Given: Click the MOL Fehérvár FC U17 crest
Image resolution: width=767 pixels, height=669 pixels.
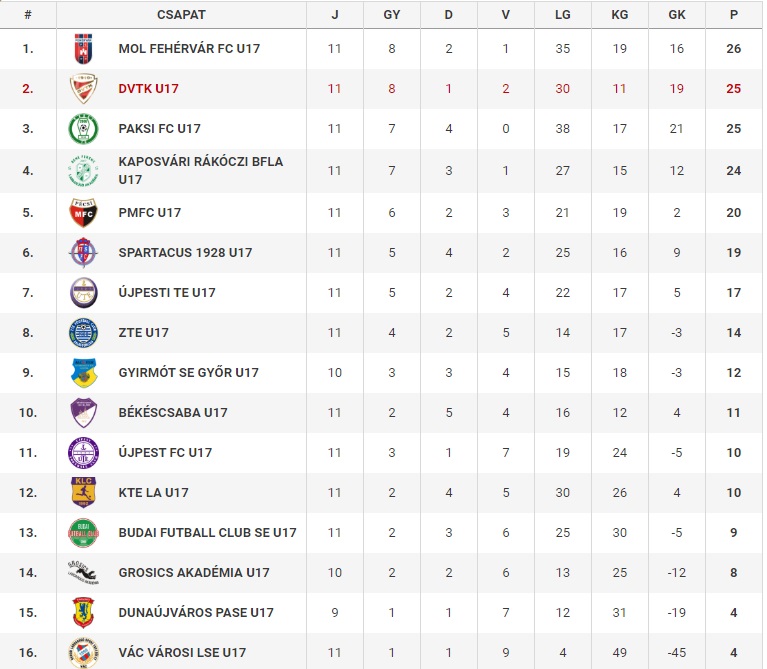Looking at the screenshot, I should (83, 49).
